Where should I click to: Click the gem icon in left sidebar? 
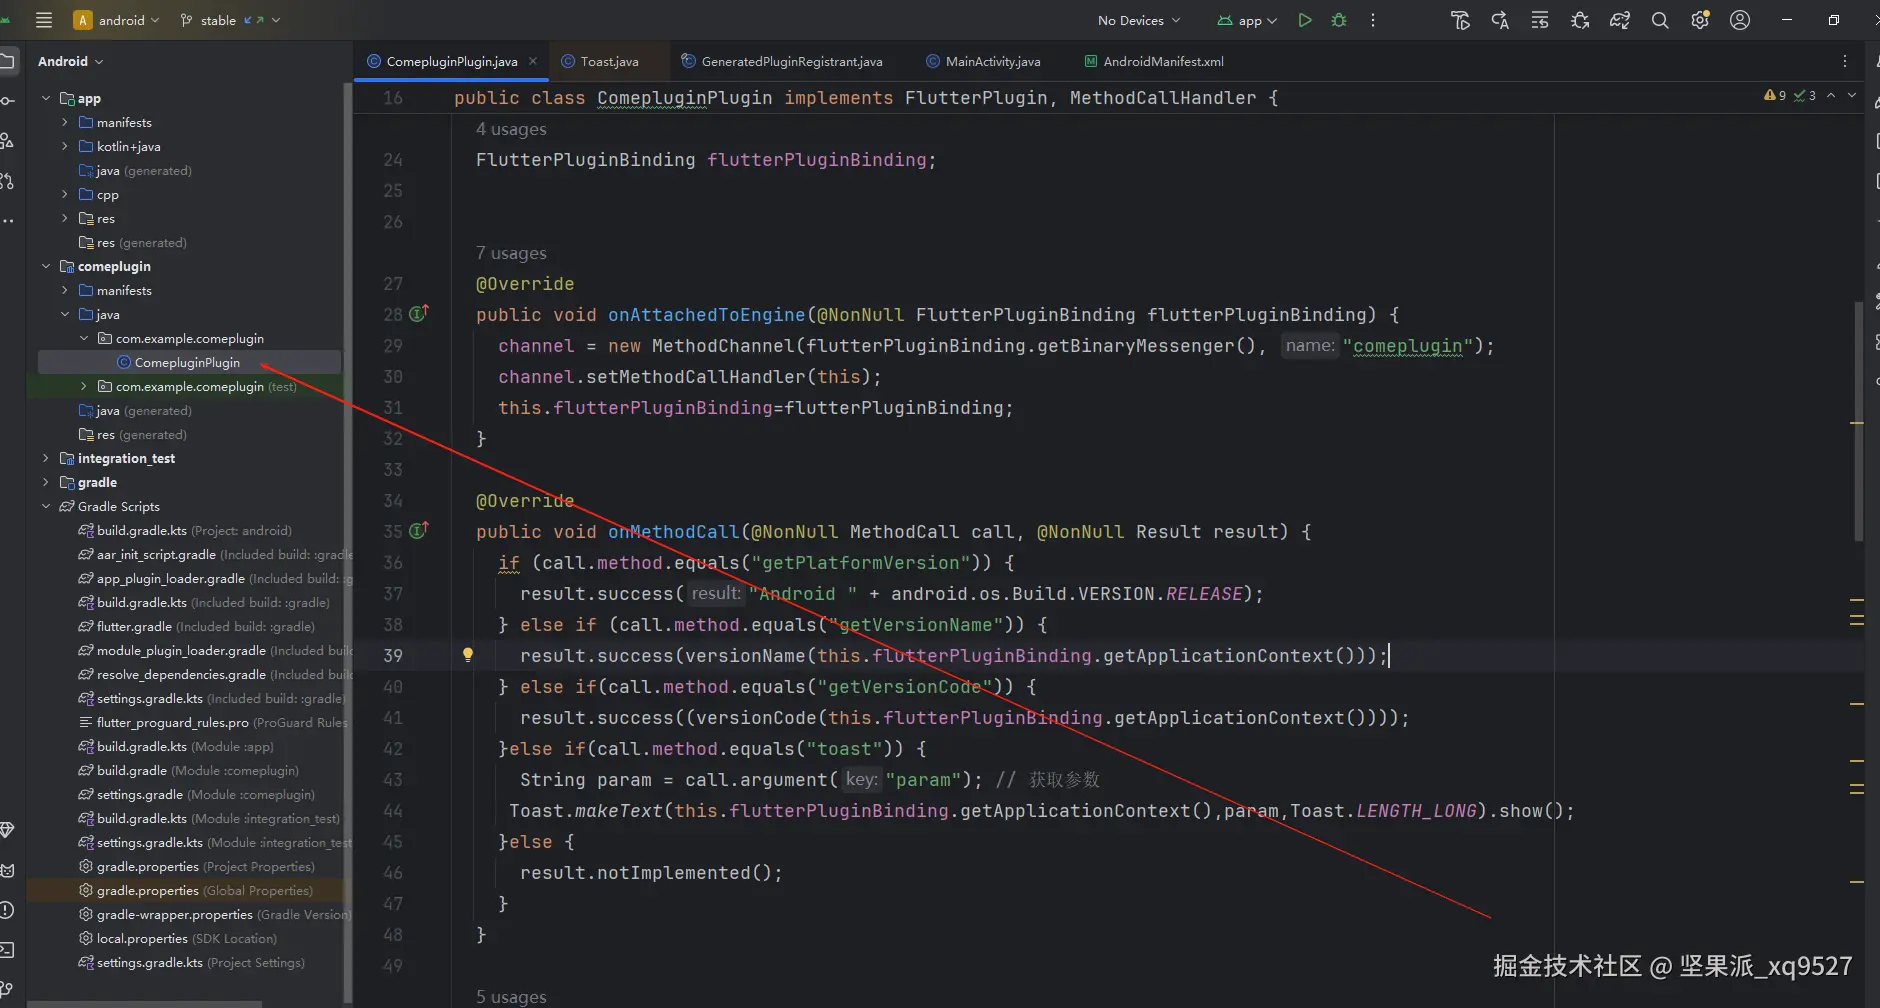pos(7,830)
